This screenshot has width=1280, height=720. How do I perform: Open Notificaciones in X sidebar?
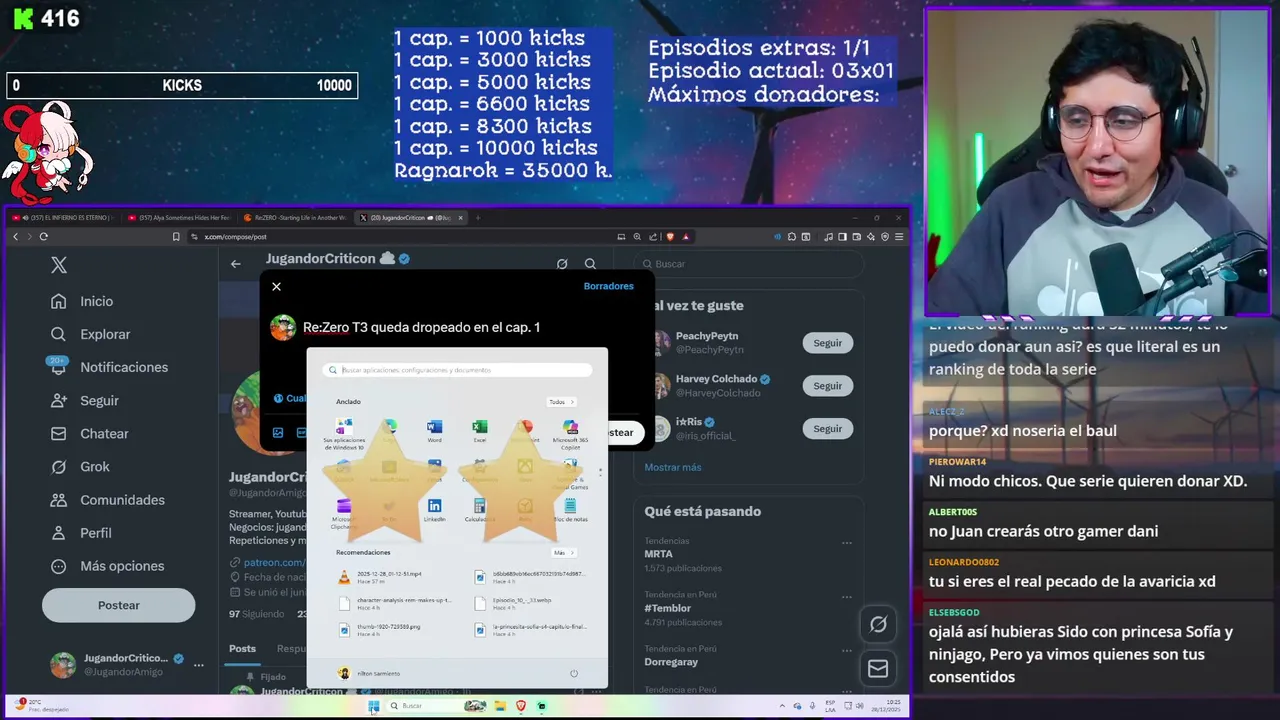110,367
